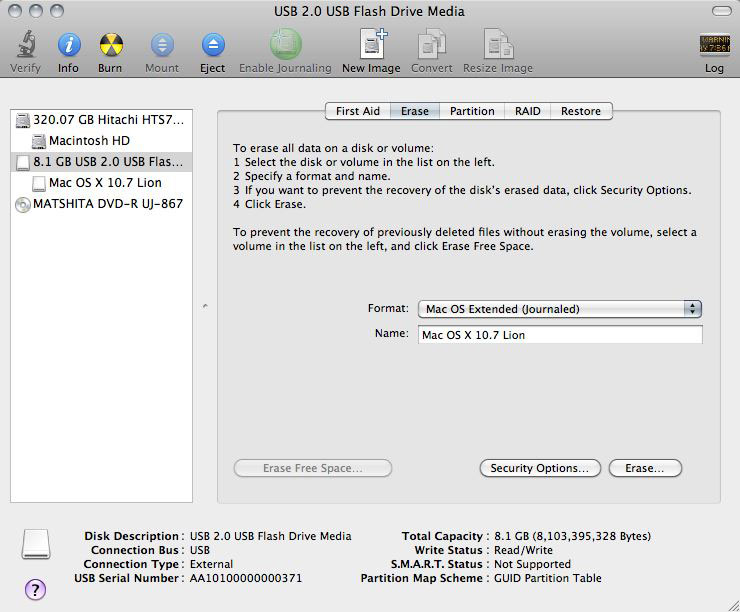The image size is (740, 612).
Task: Go to the RAID tab
Action: (x=528, y=111)
